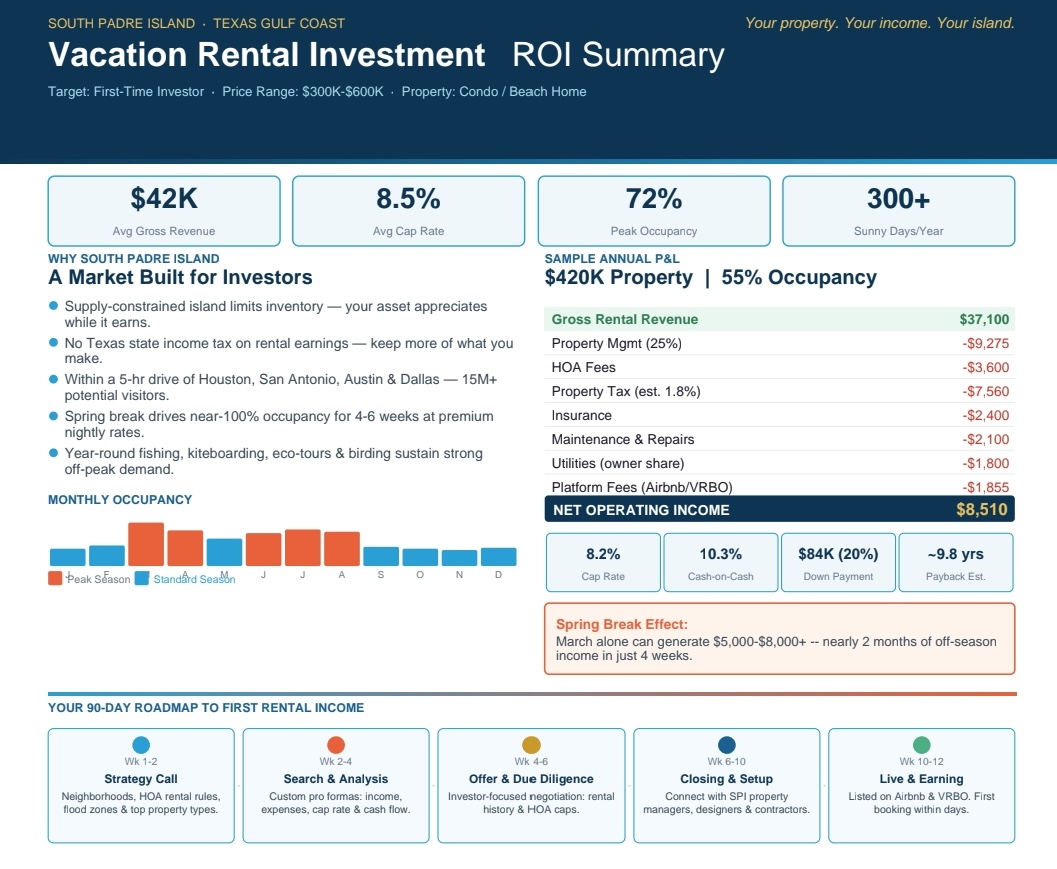
Task: Click the 10.3% Cash-on-Cash tile
Action: [x=721, y=562]
